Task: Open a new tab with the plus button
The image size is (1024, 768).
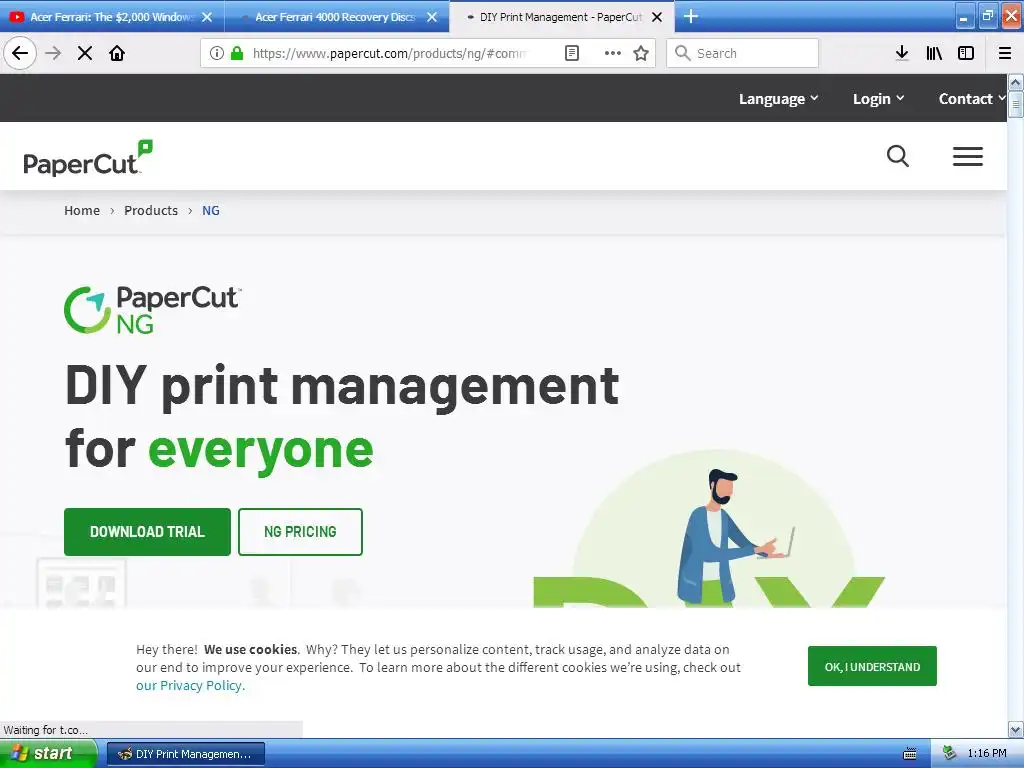Action: pos(691,16)
